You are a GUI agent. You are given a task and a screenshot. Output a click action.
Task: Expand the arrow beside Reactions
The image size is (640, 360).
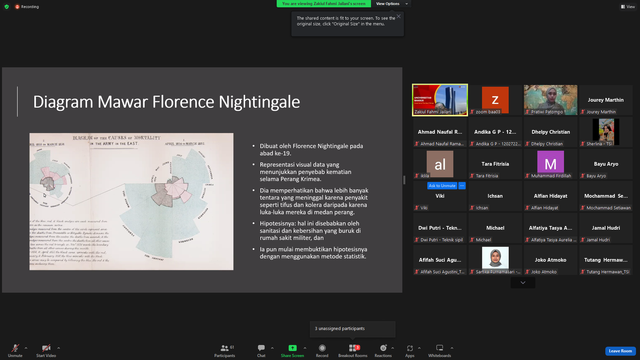point(393,348)
